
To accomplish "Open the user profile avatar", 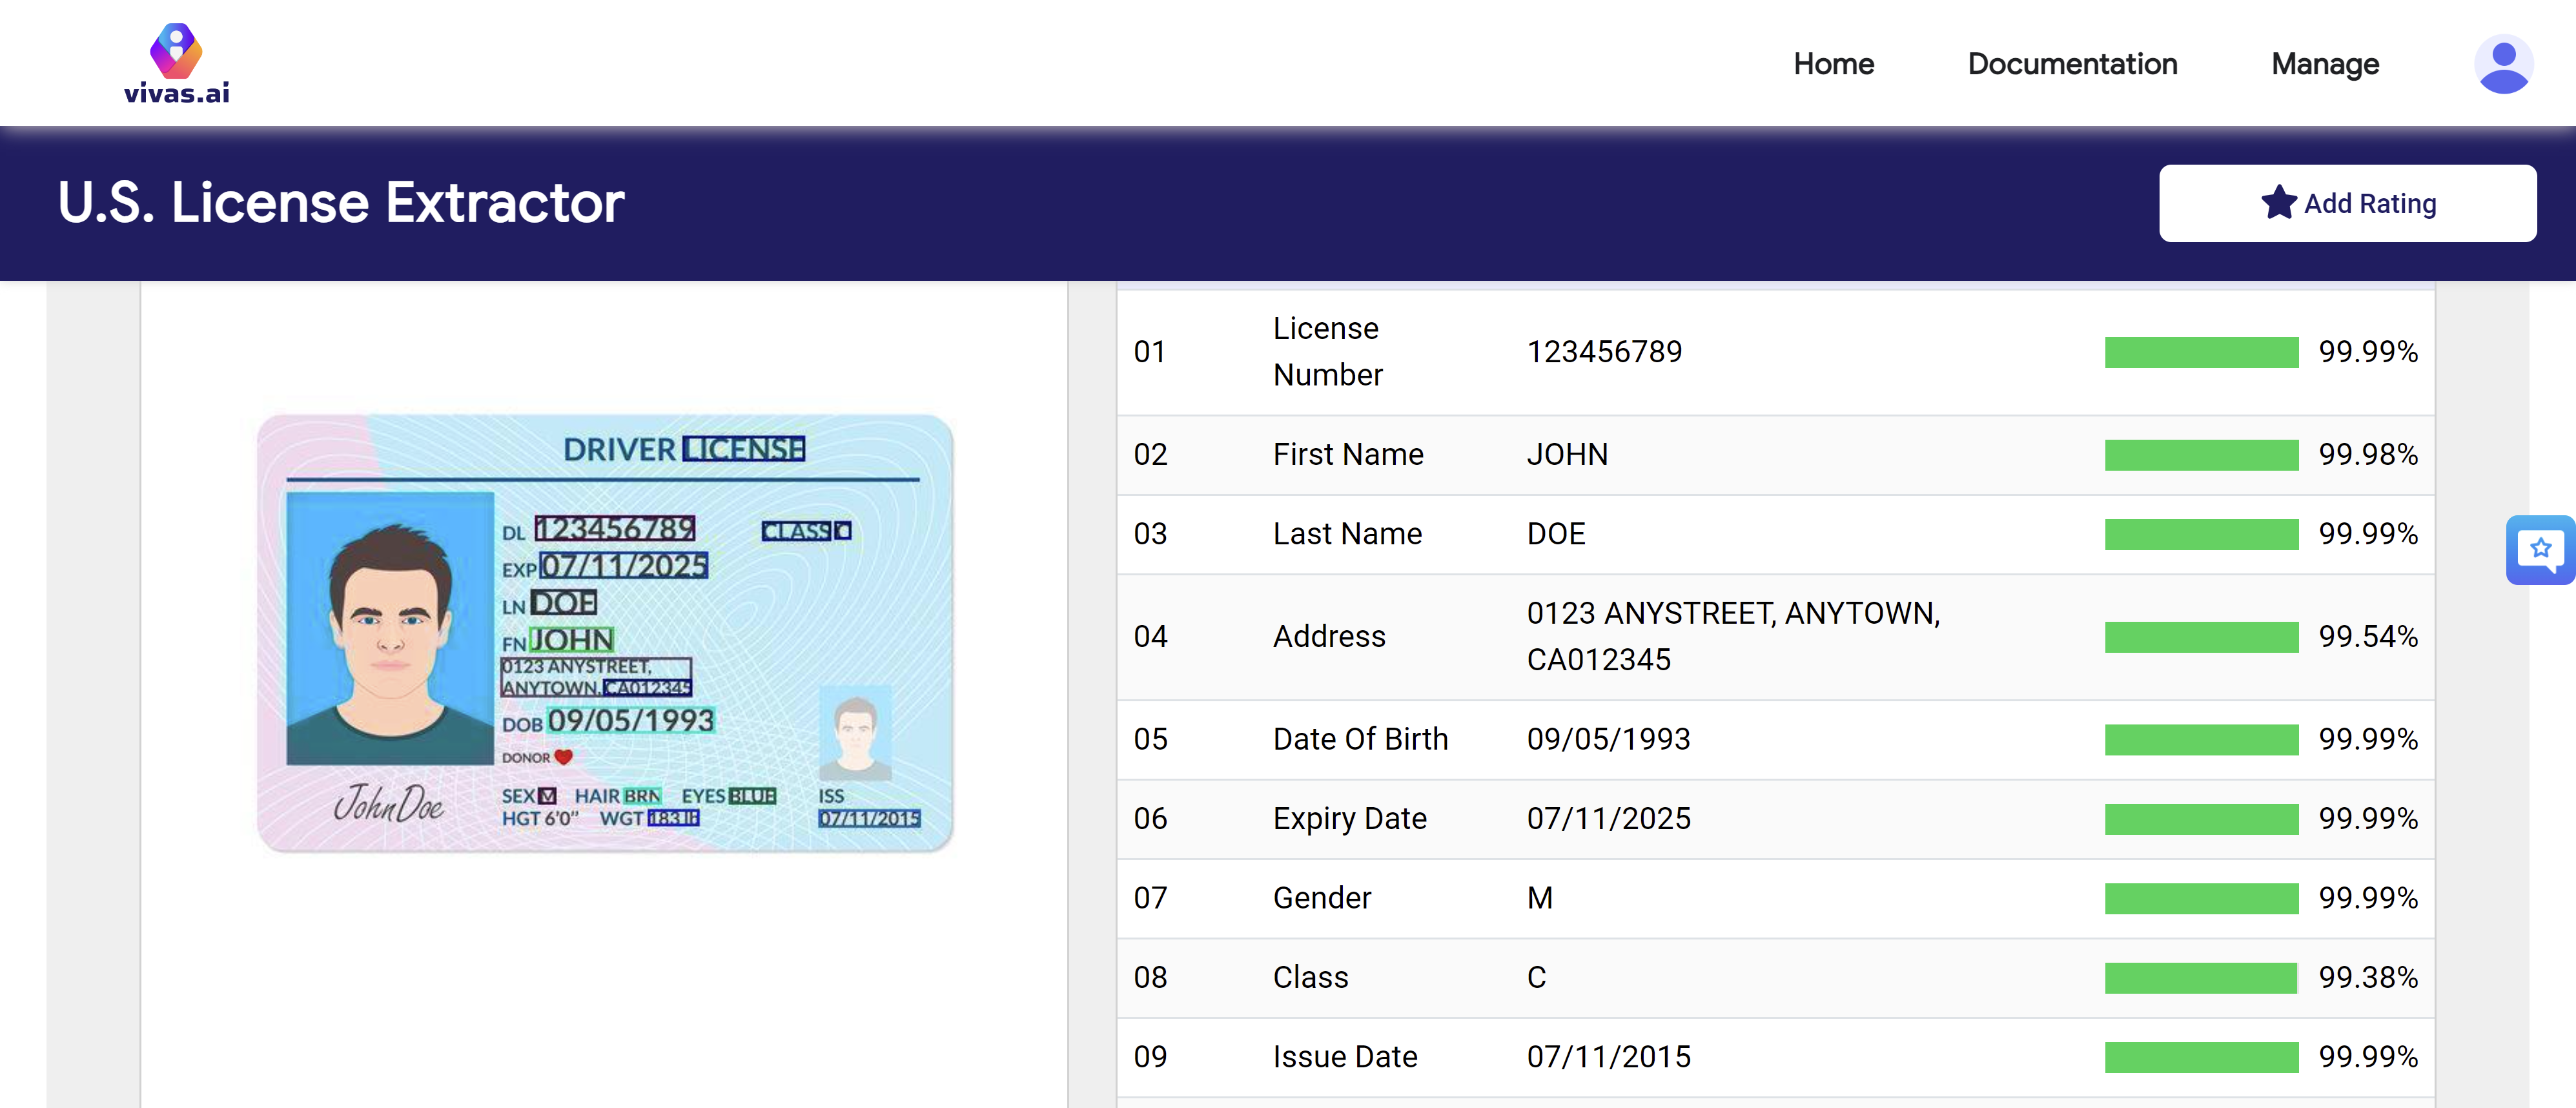I will click(x=2502, y=64).
